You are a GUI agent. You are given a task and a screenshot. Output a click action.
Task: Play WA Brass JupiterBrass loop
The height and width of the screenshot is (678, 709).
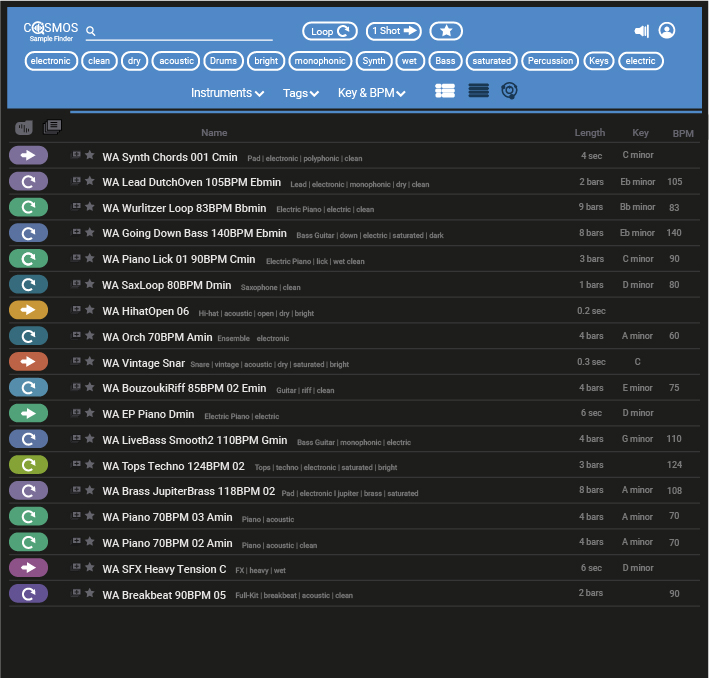pos(28,490)
